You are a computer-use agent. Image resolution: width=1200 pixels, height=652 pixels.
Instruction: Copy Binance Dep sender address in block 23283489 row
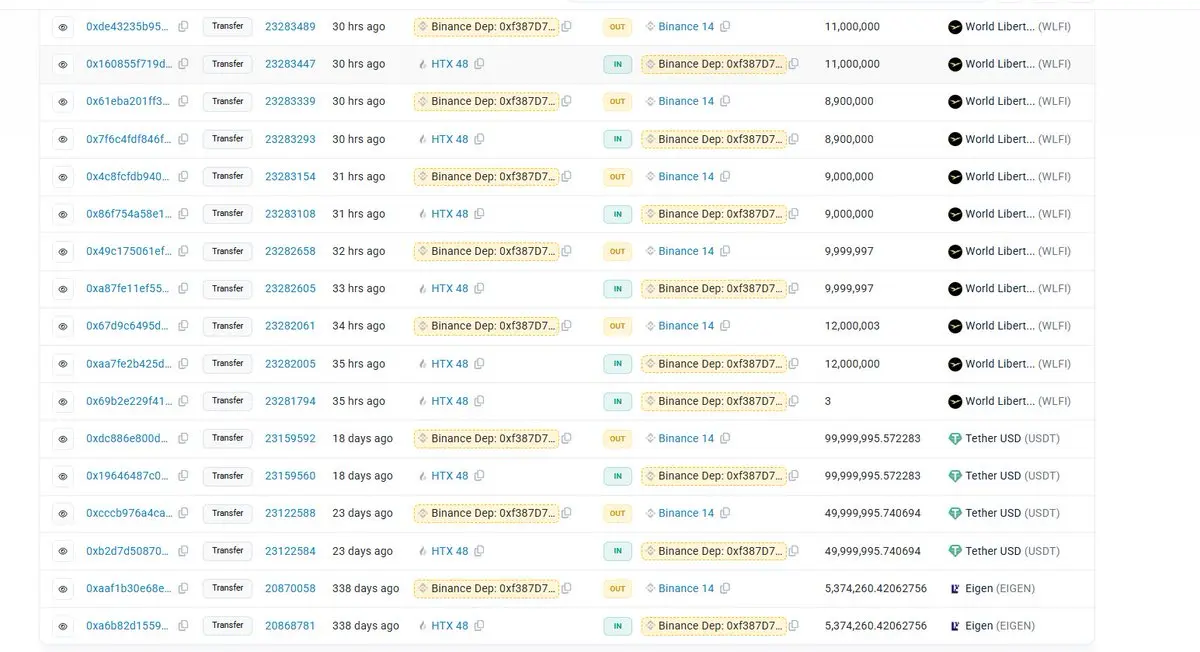pos(566,26)
